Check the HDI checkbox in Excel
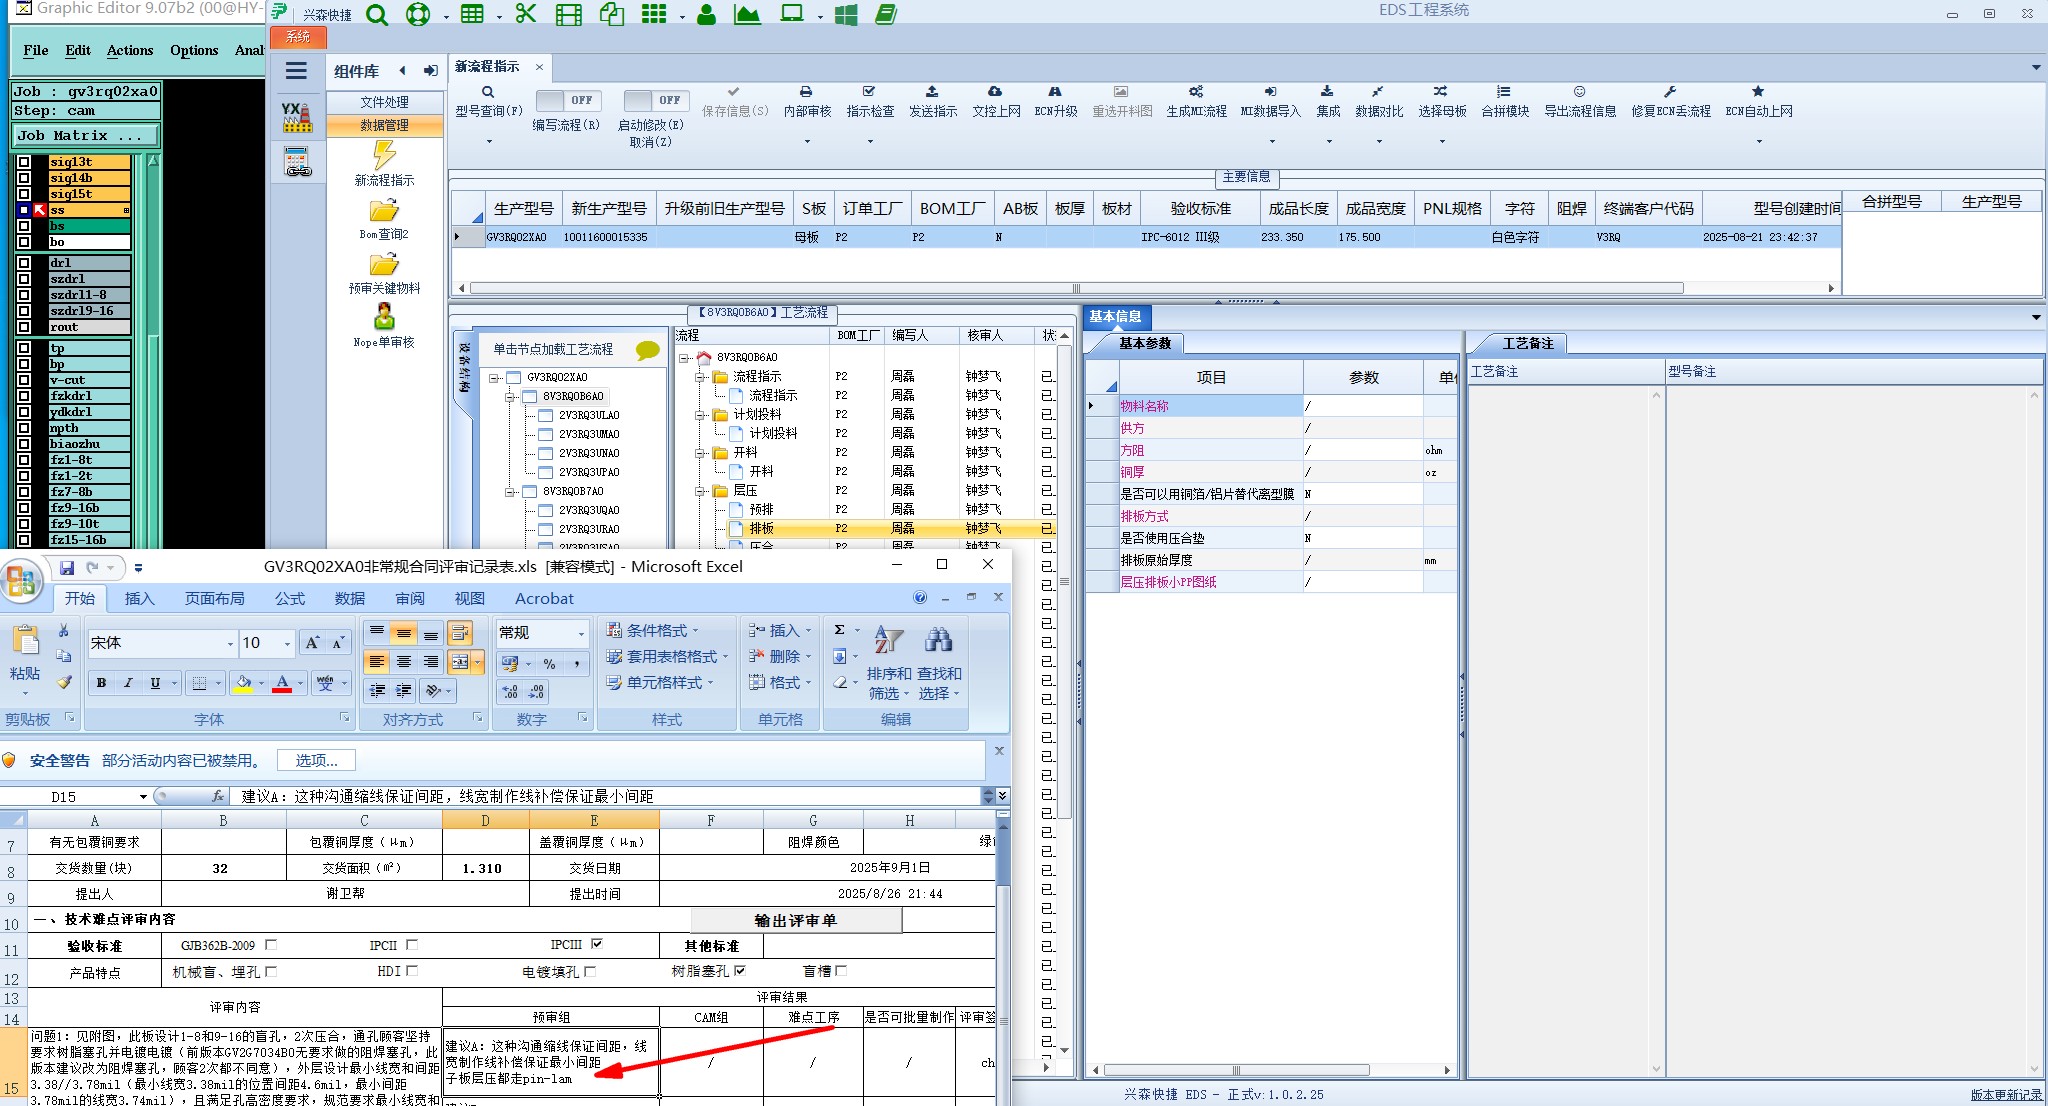Image resolution: width=2048 pixels, height=1106 pixels. (412, 971)
